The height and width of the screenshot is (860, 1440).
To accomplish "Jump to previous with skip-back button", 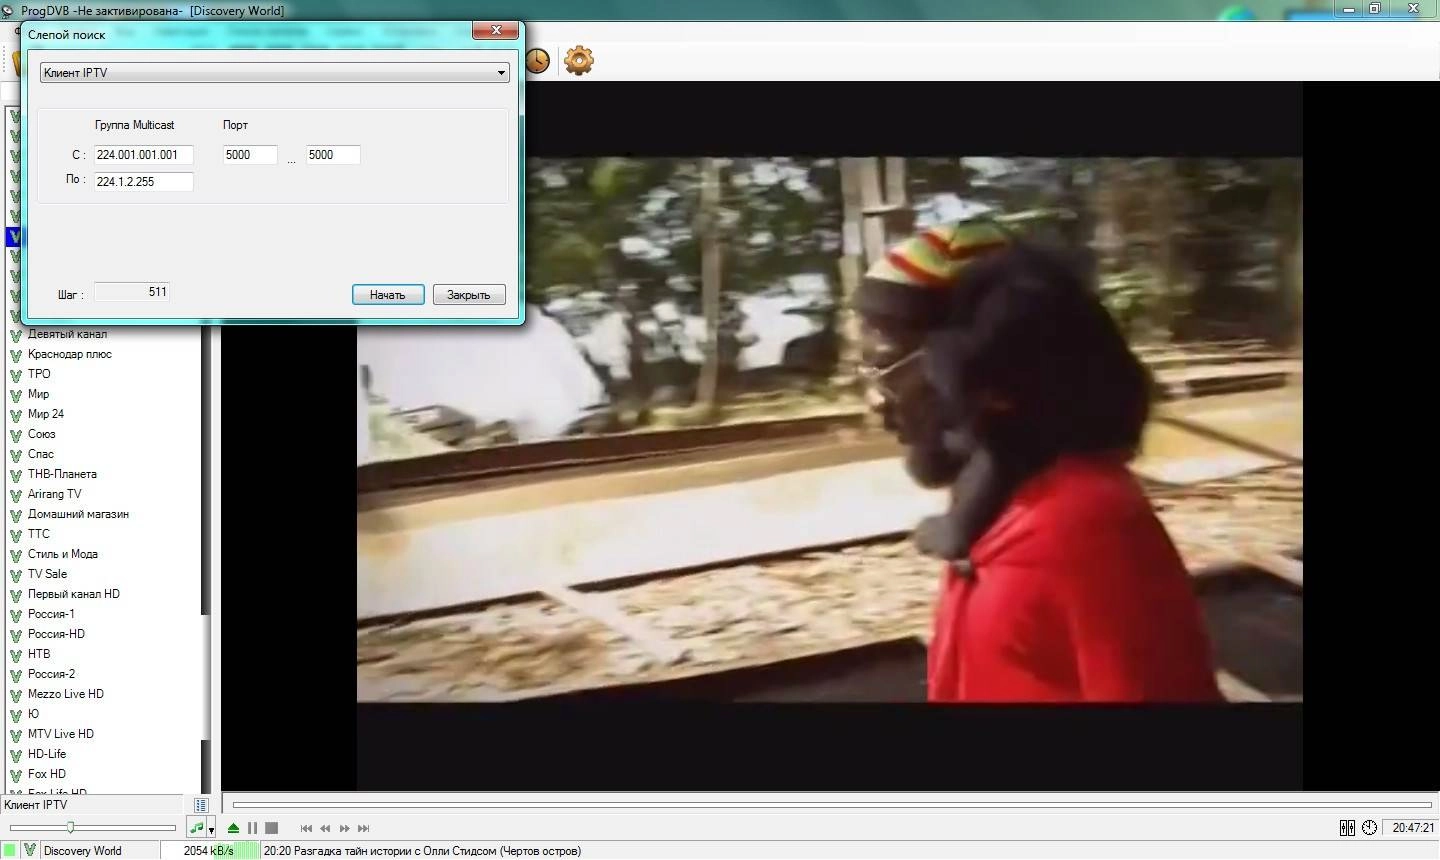I will pyautogui.click(x=306, y=828).
